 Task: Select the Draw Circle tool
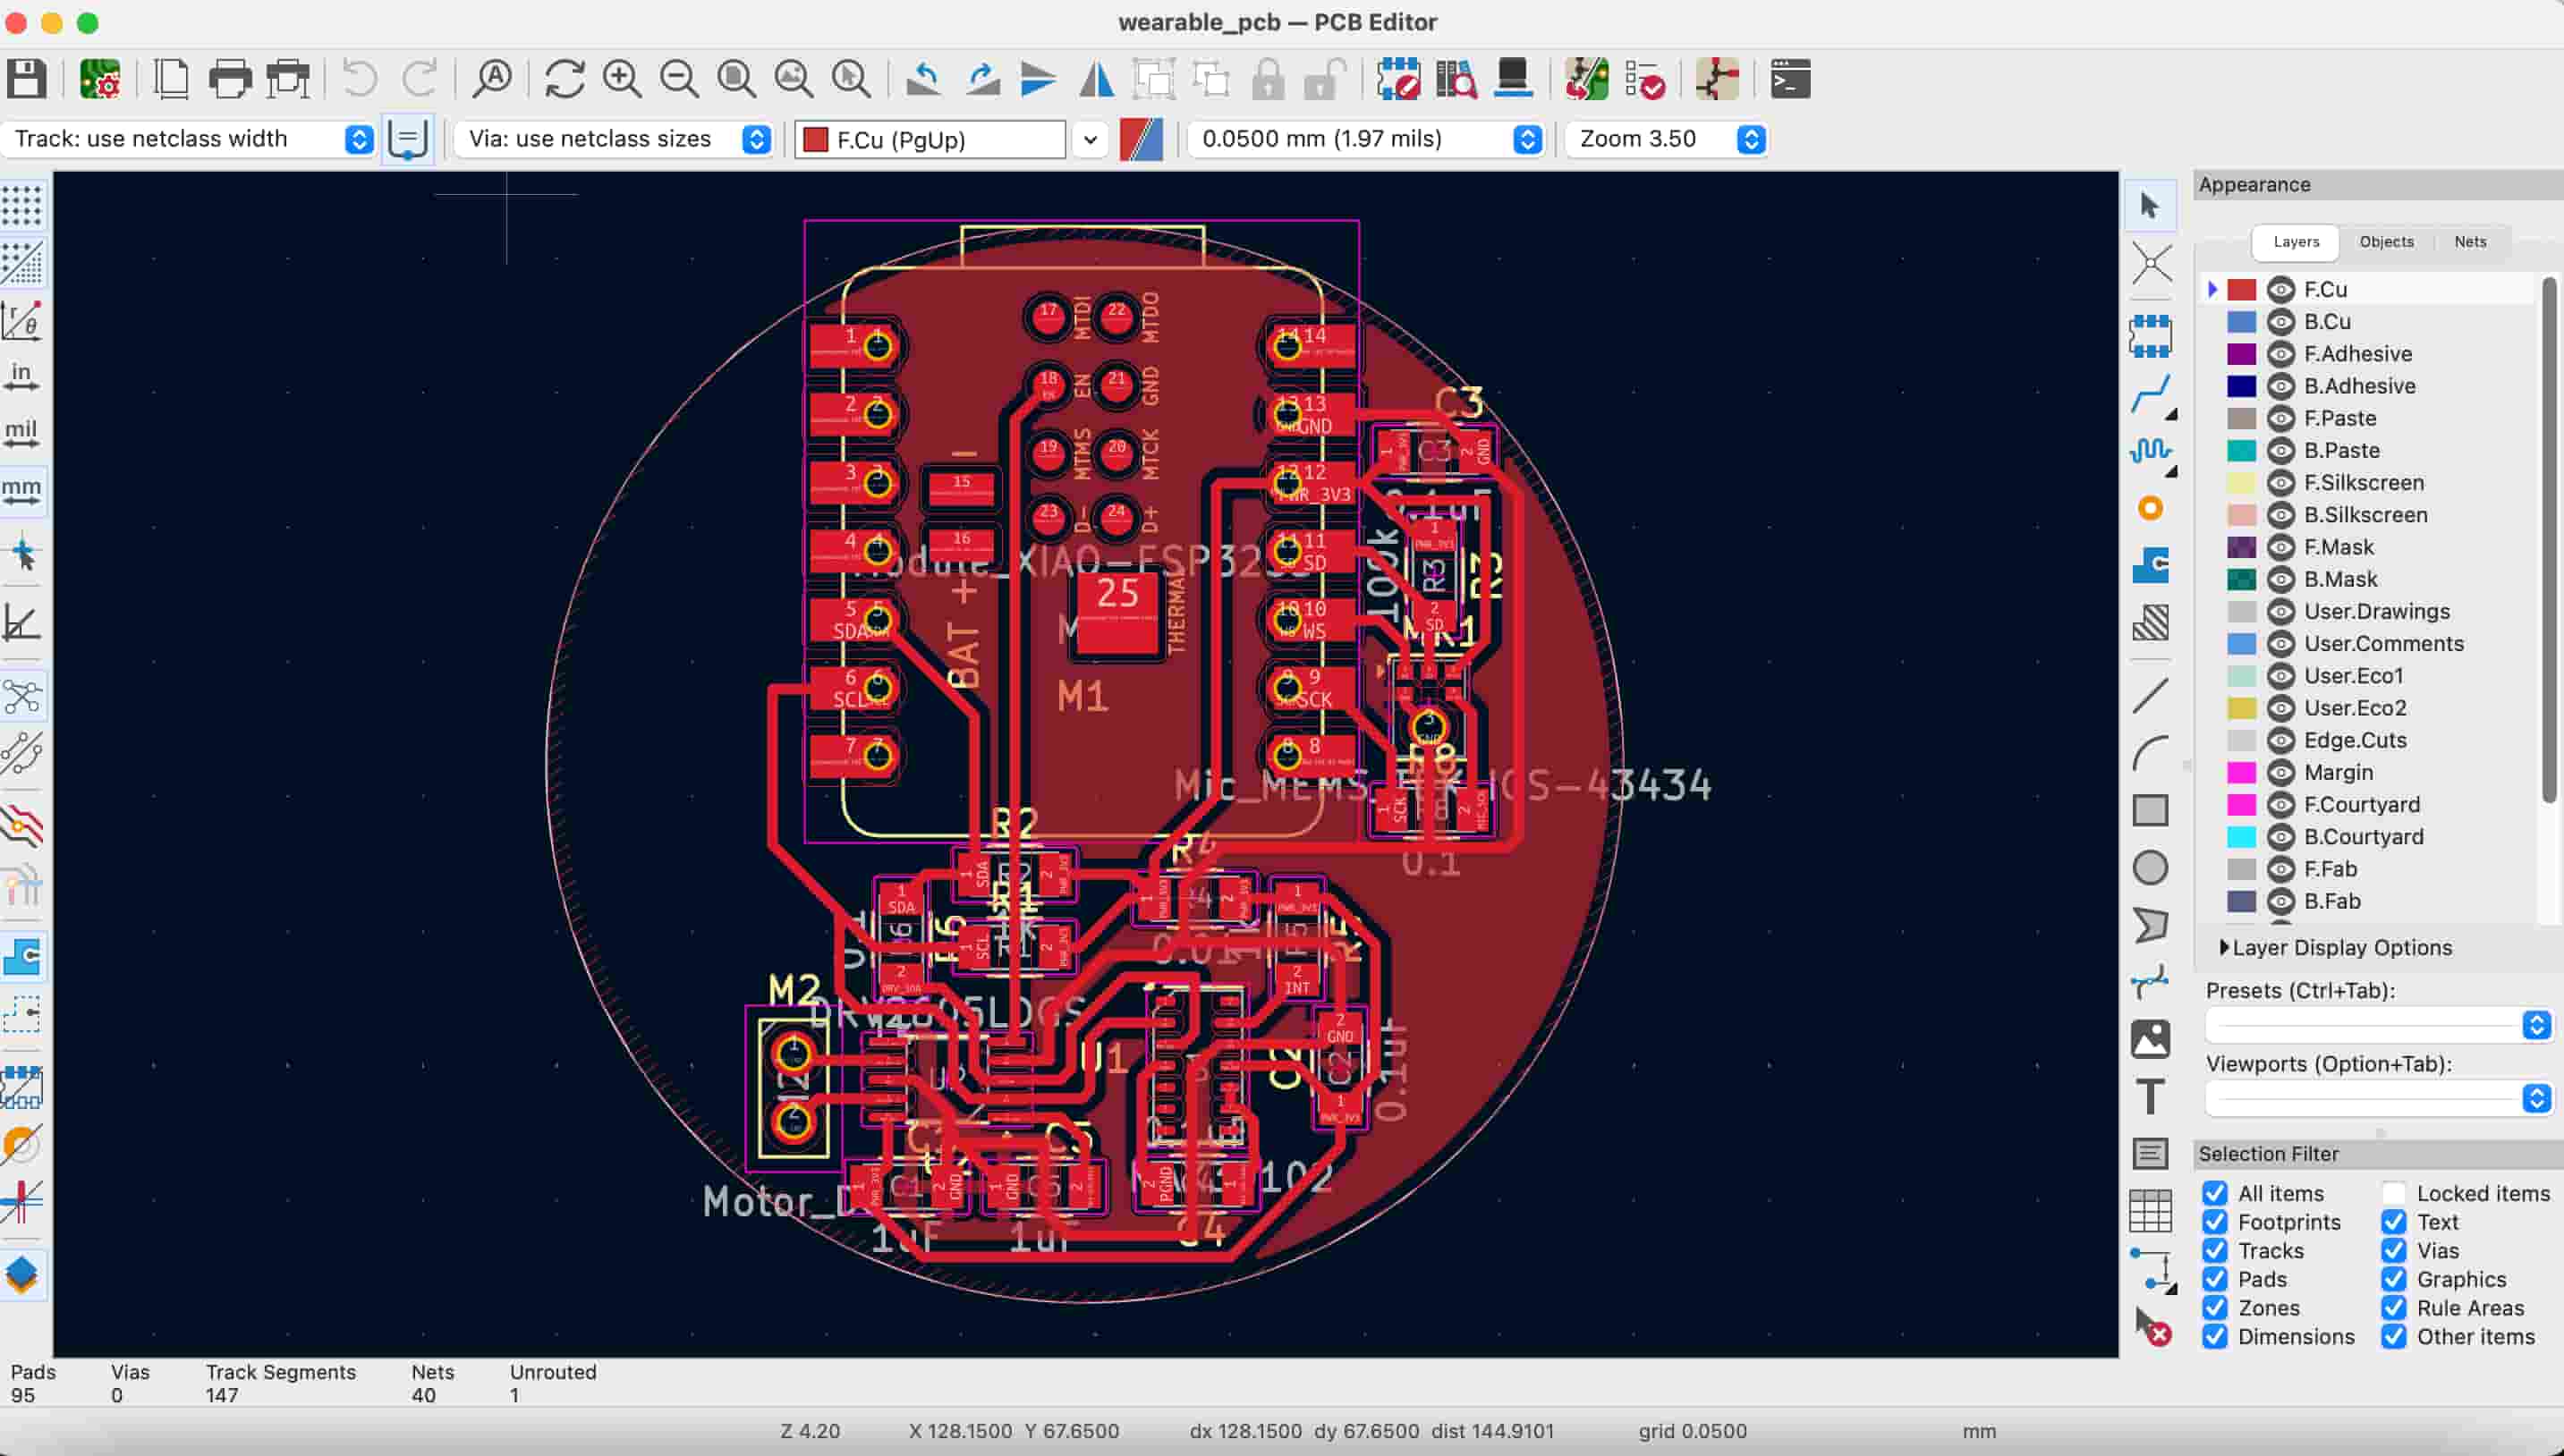point(2150,867)
